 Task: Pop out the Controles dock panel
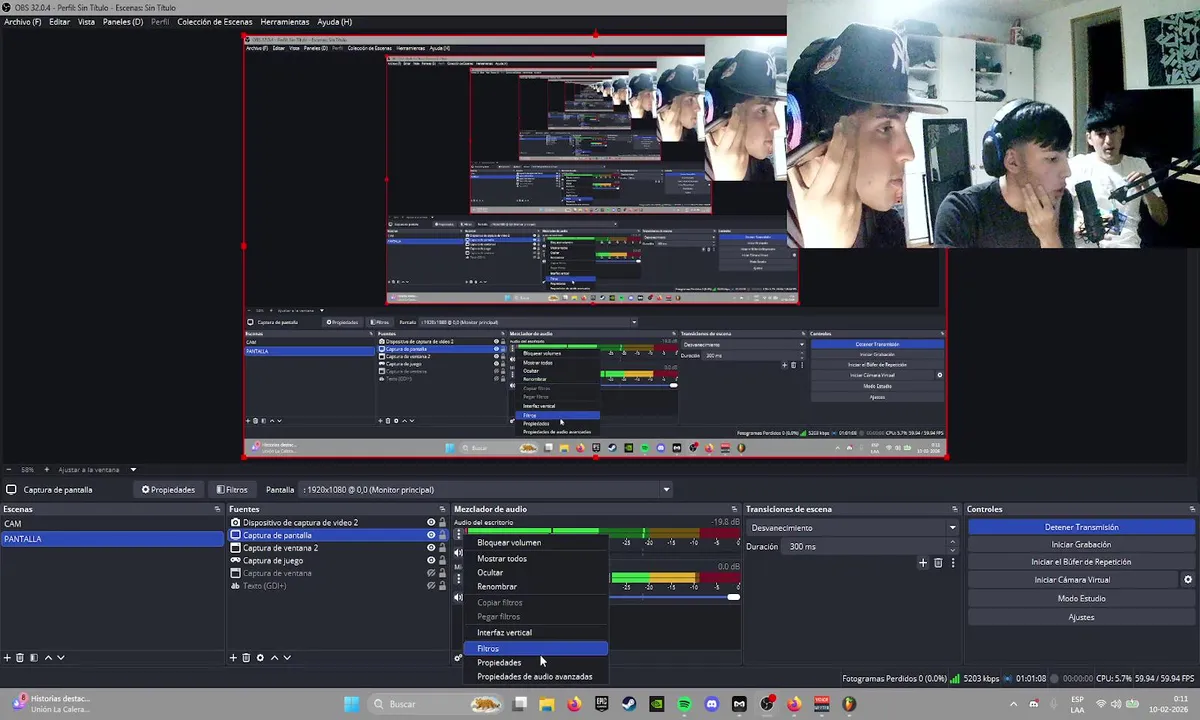[1192, 510]
